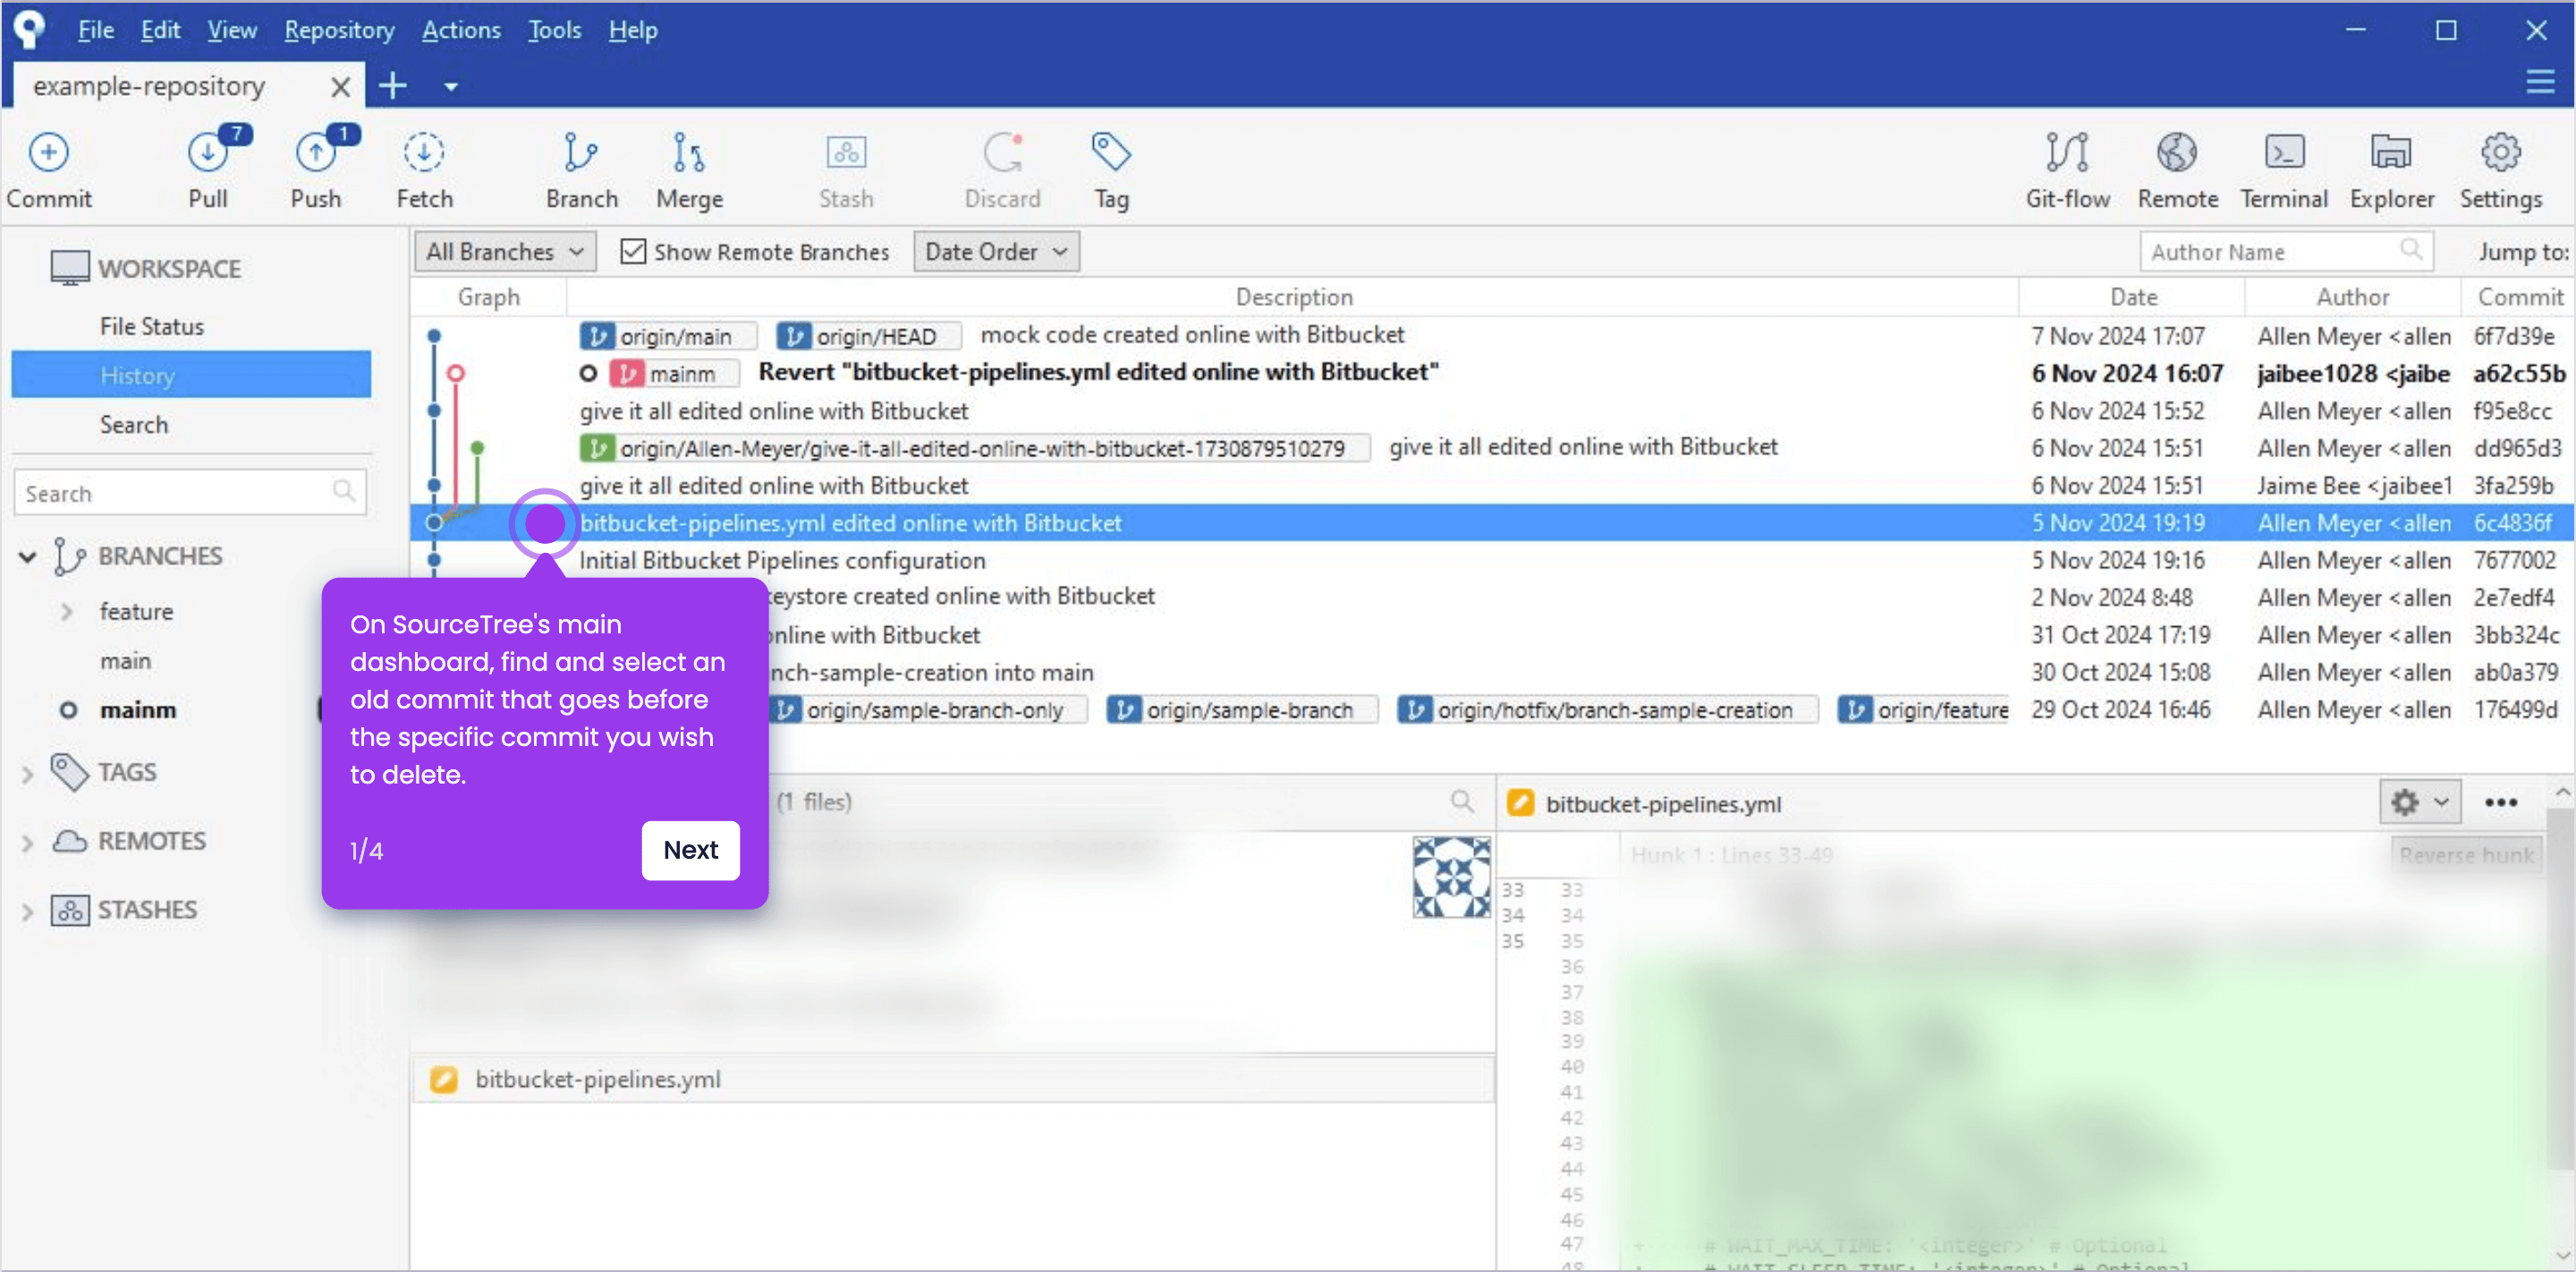The image size is (2576, 1272).
Task: Collapse the BRANCHES section
Action: (x=27, y=557)
